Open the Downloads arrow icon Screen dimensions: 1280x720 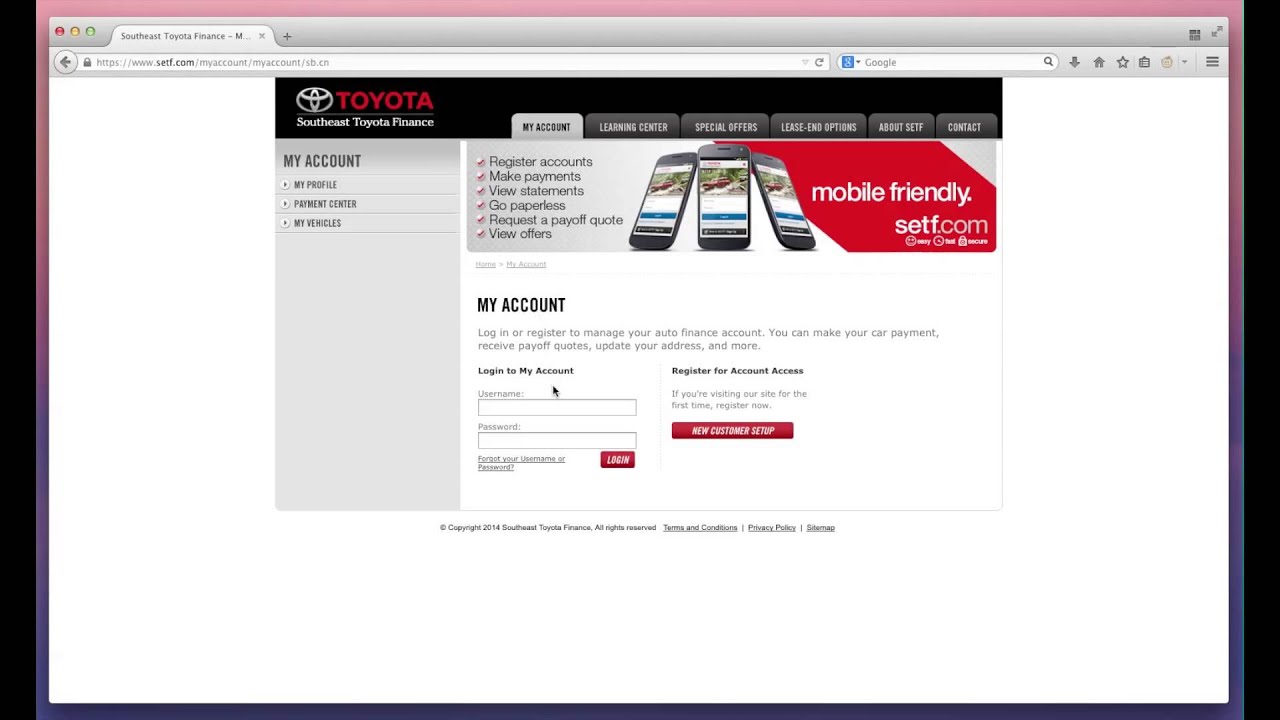(1074, 62)
